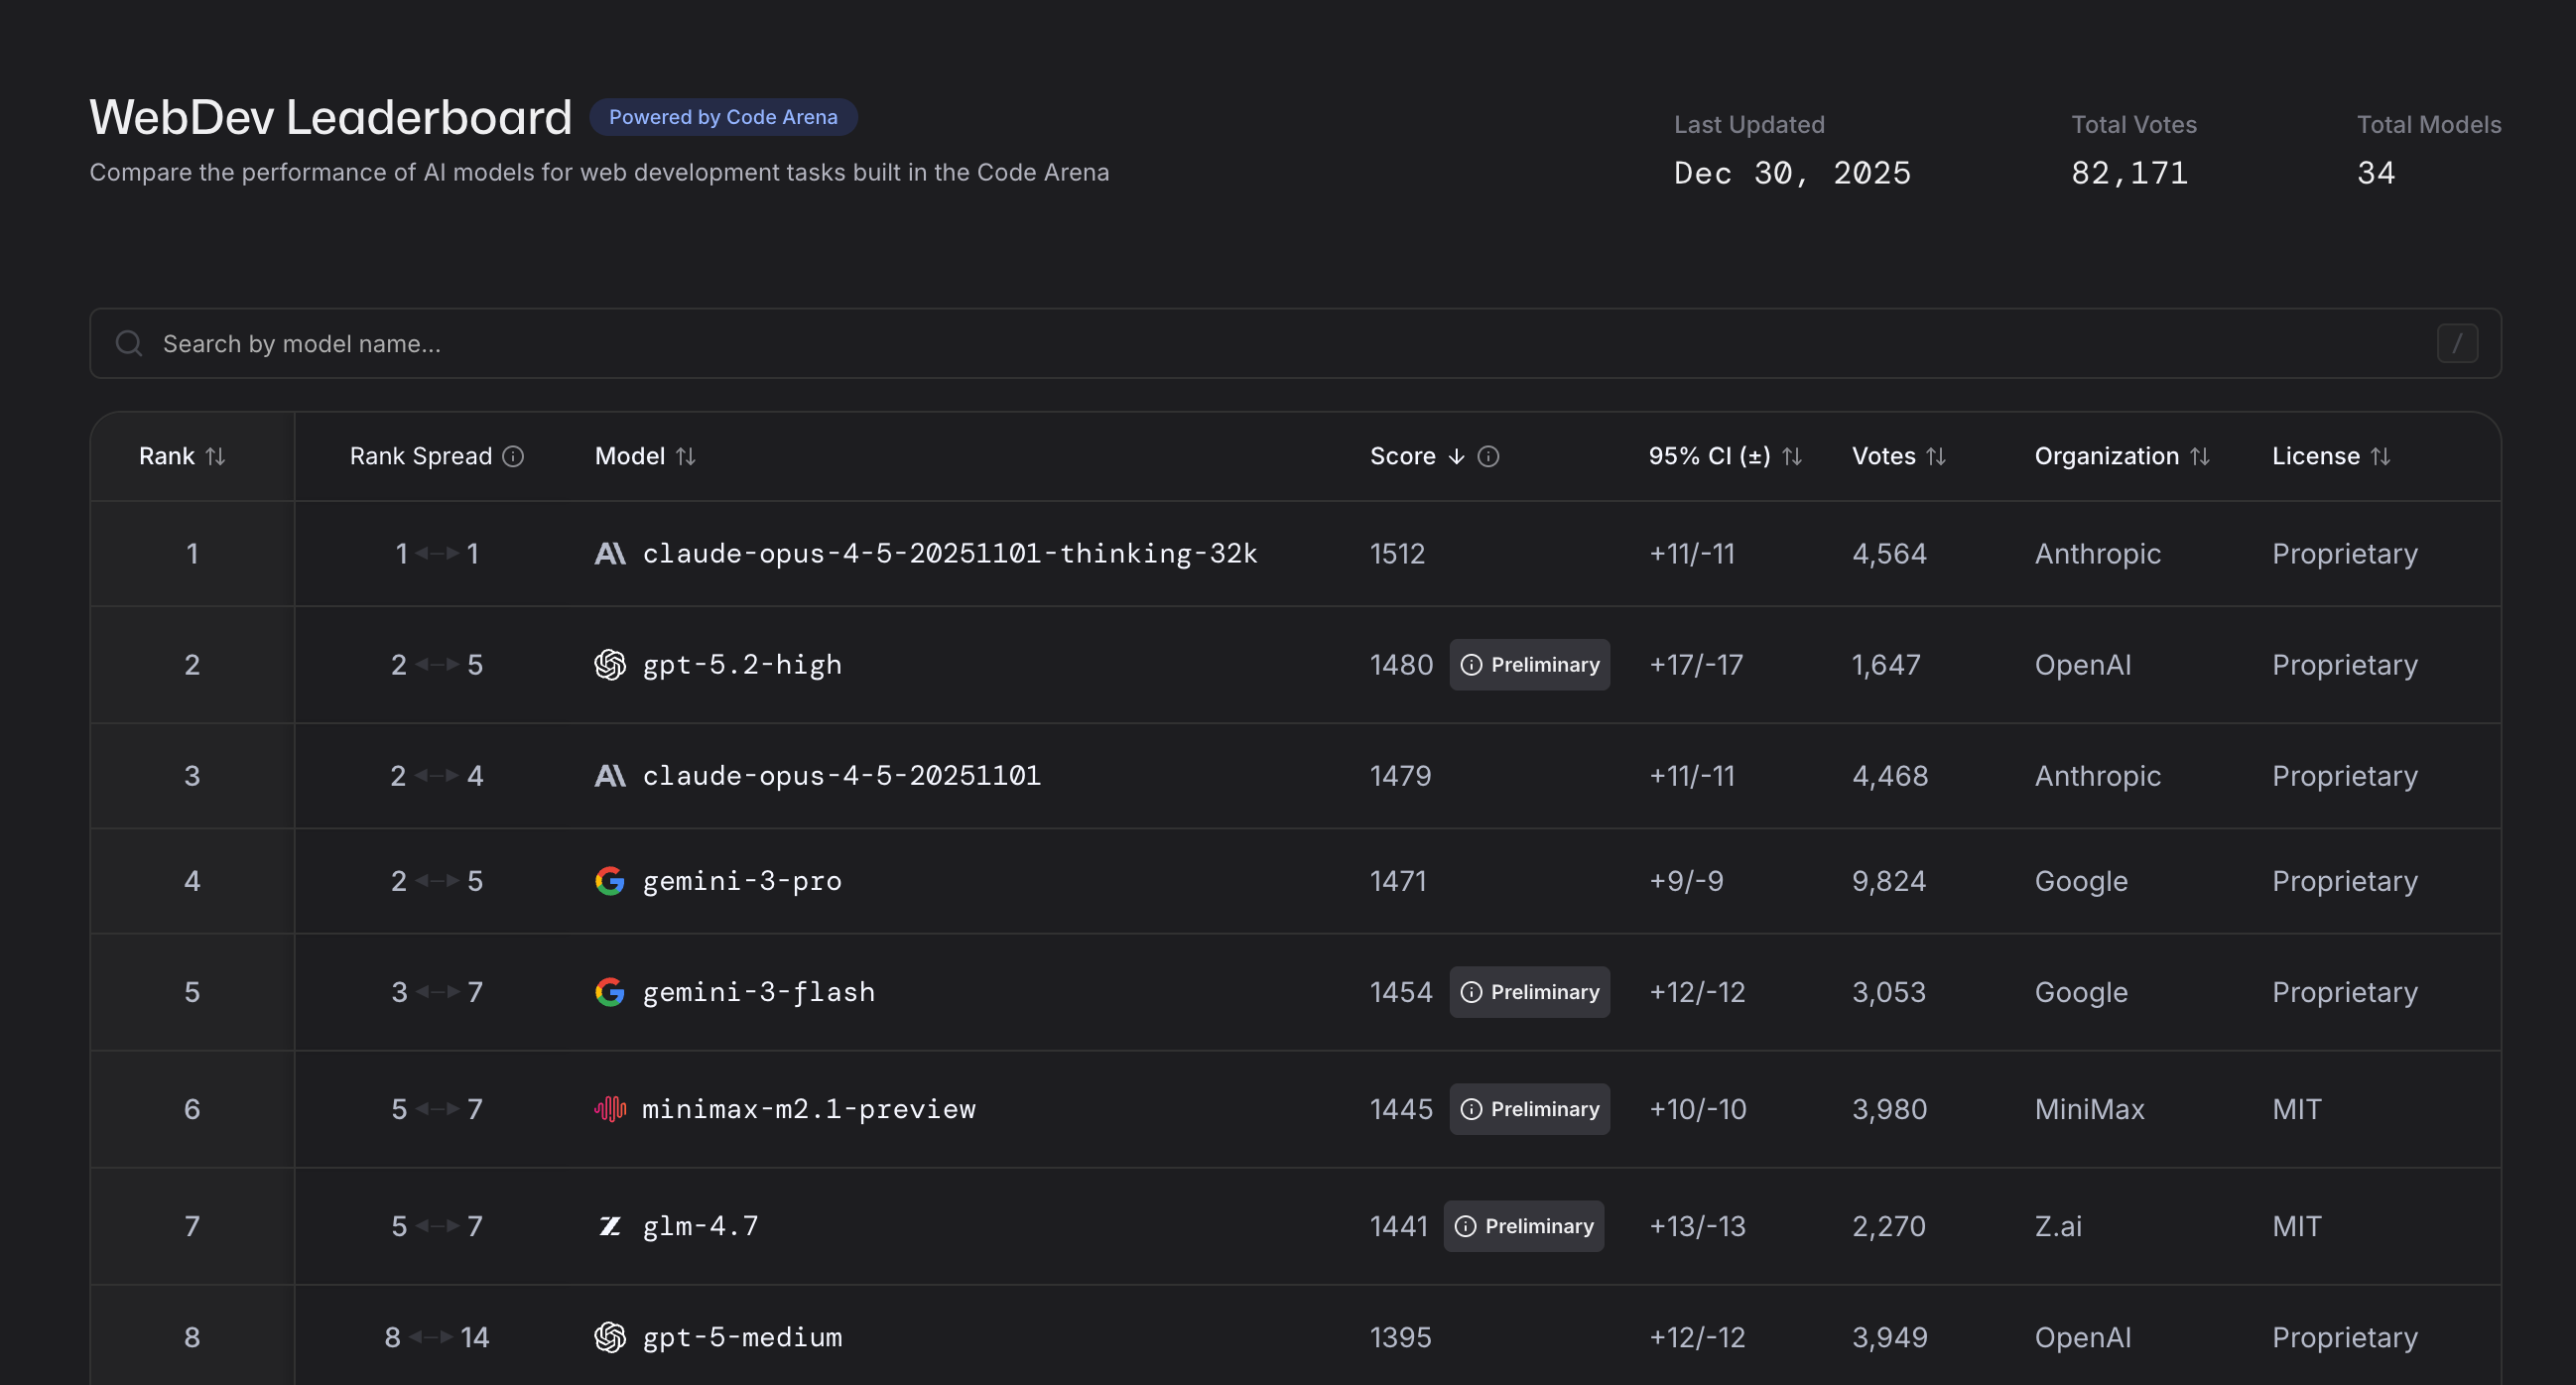The image size is (2576, 1385).
Task: Sort by the Model column
Action: [x=685, y=456]
